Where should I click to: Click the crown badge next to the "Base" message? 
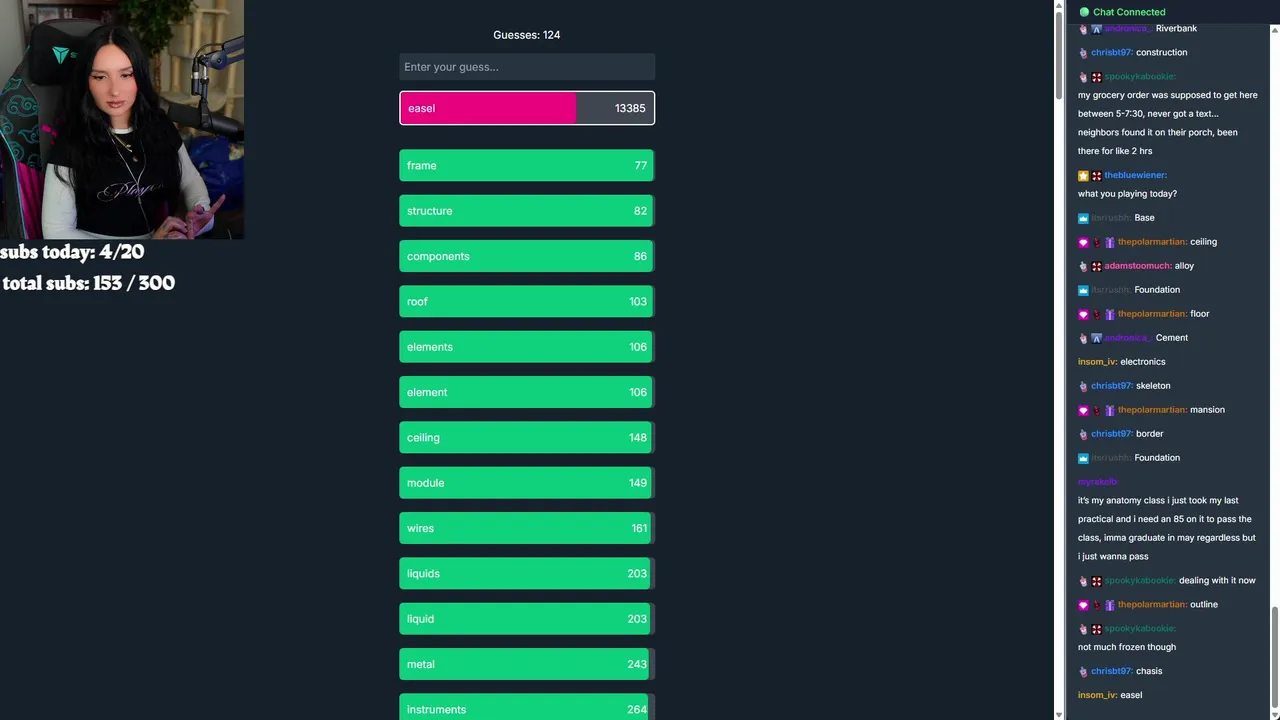1083,218
